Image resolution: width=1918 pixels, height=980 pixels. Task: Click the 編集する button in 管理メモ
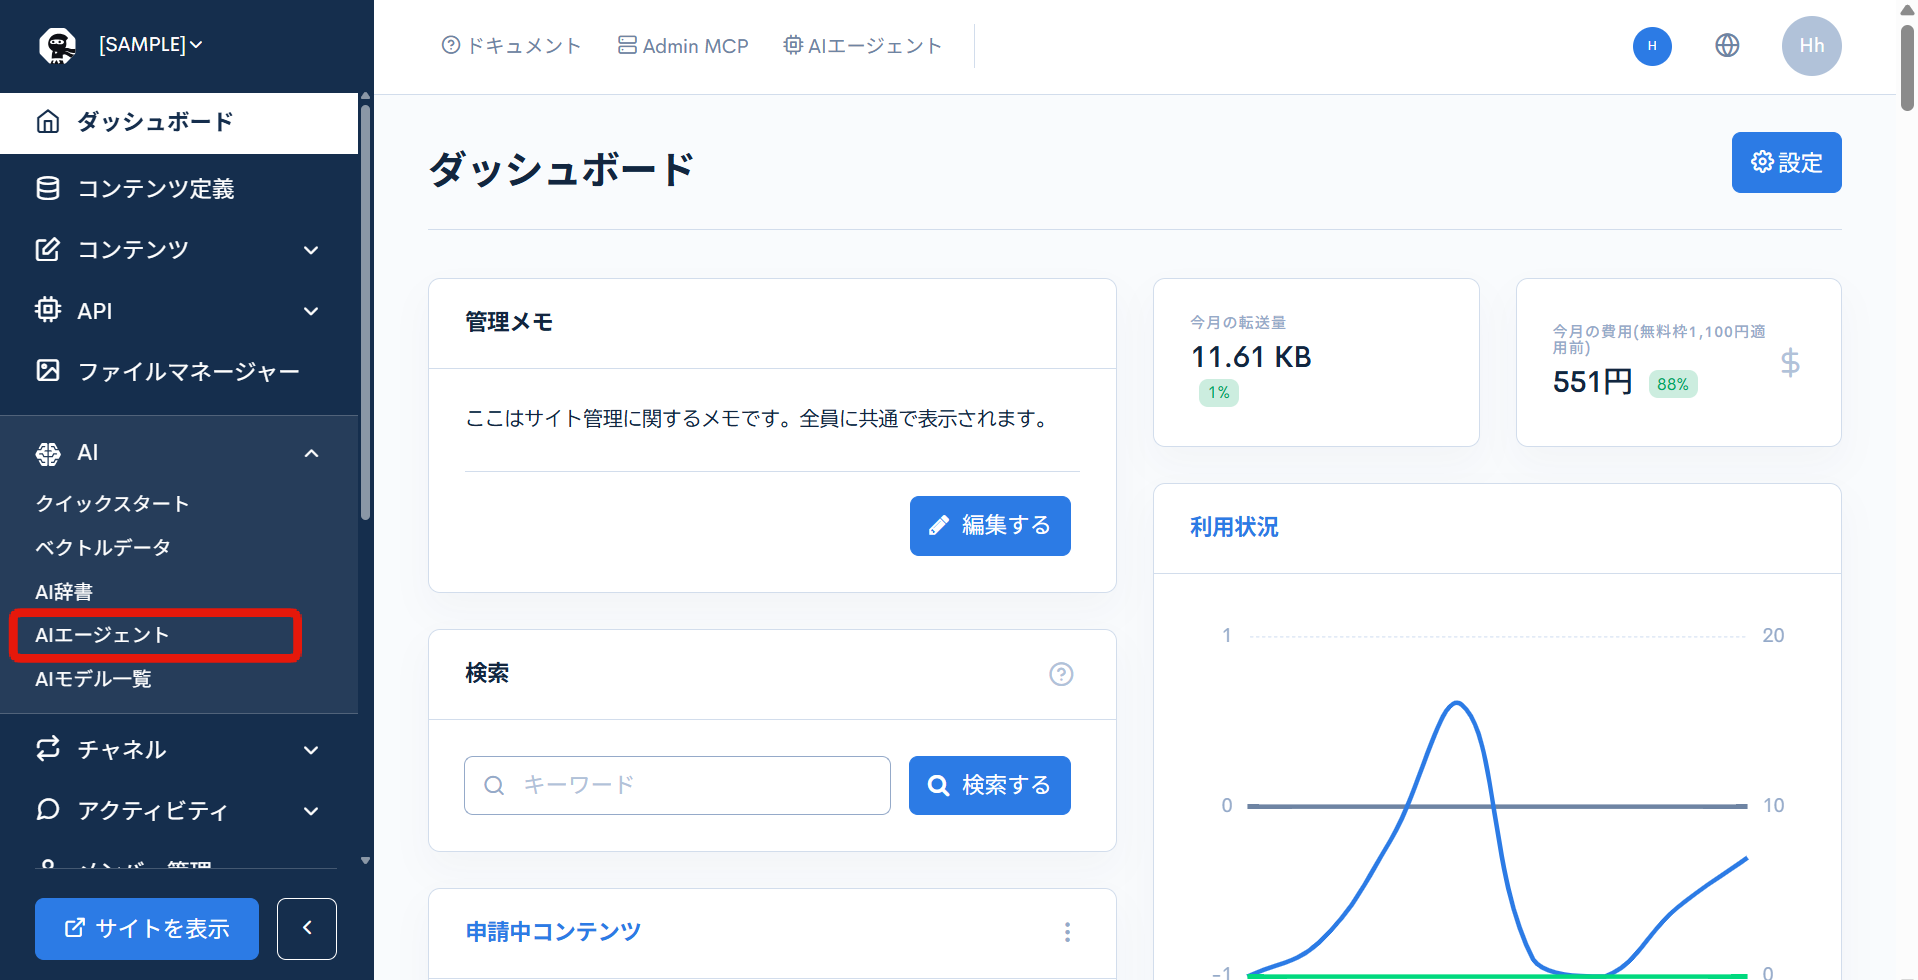coord(990,526)
